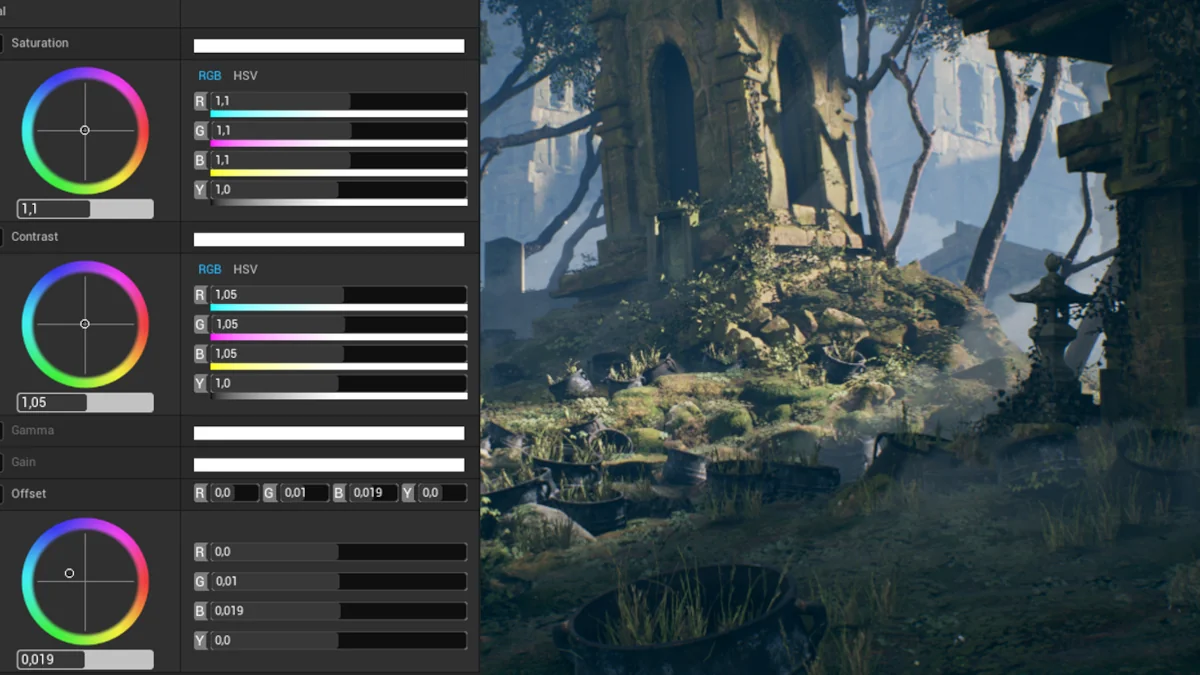Adjust the Saturation B slider
The width and height of the screenshot is (1200, 675).
pos(338,160)
